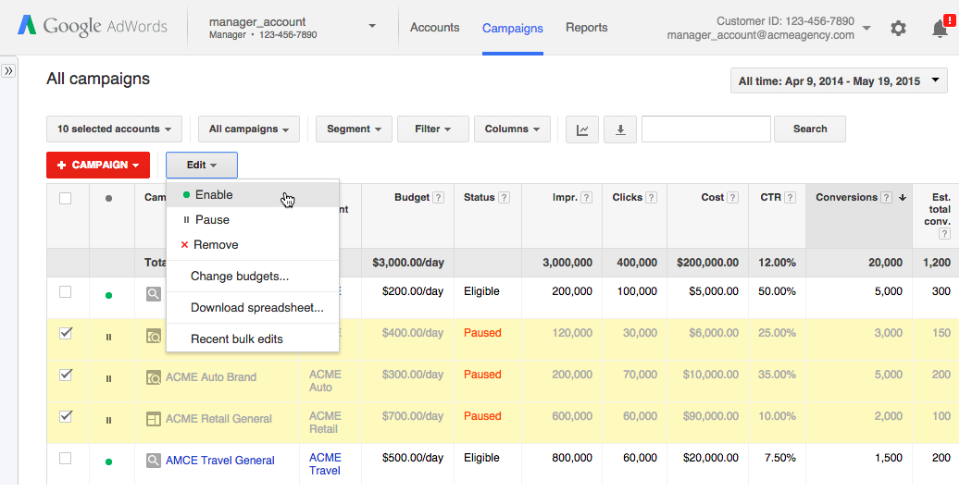Image resolution: width=959 pixels, height=486 pixels.
Task: Uncheck the $400.00/day paused campaign checkbox
Action: click(x=65, y=333)
